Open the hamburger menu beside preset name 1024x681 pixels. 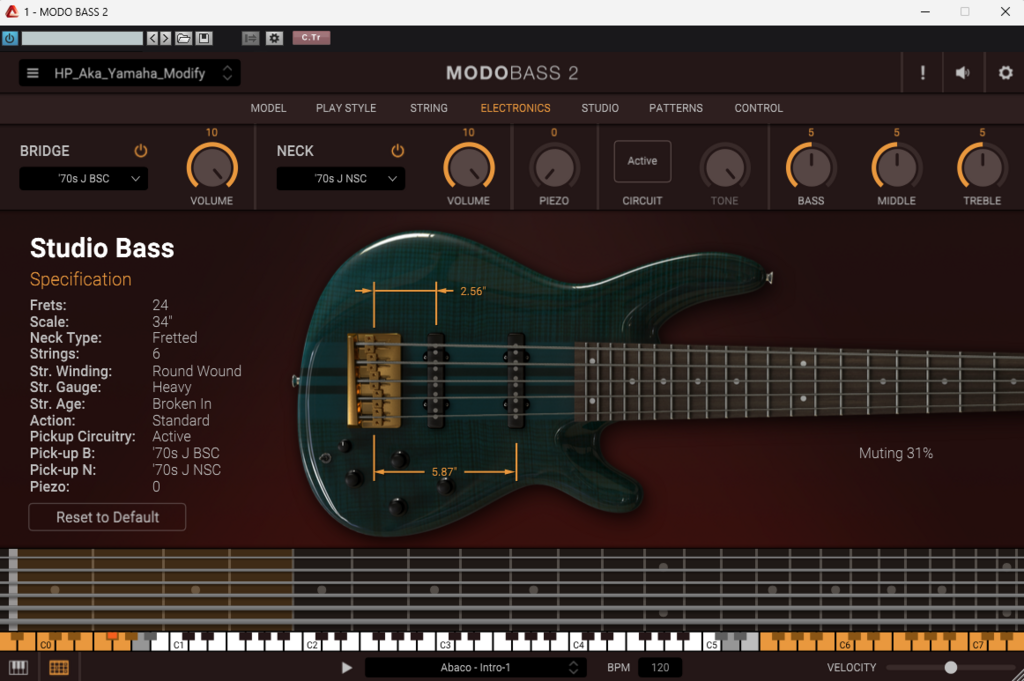click(x=33, y=73)
